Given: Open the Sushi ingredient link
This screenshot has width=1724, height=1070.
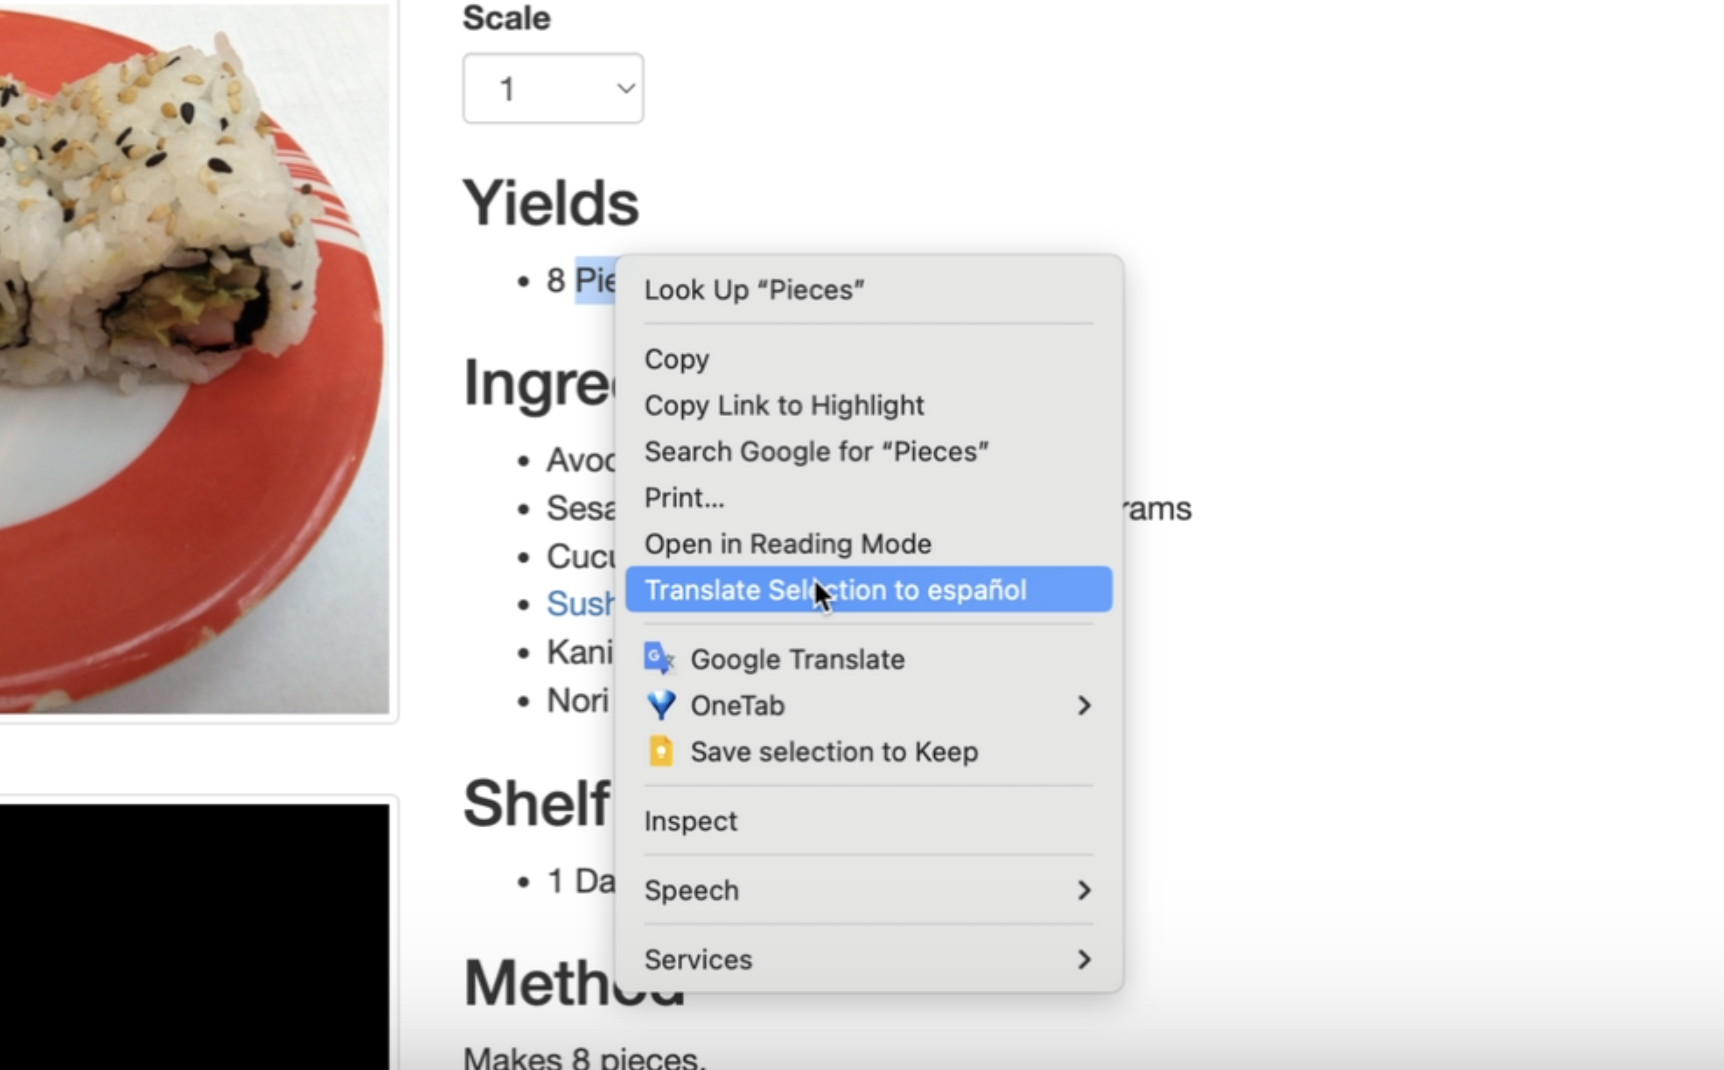Looking at the screenshot, I should [580, 604].
